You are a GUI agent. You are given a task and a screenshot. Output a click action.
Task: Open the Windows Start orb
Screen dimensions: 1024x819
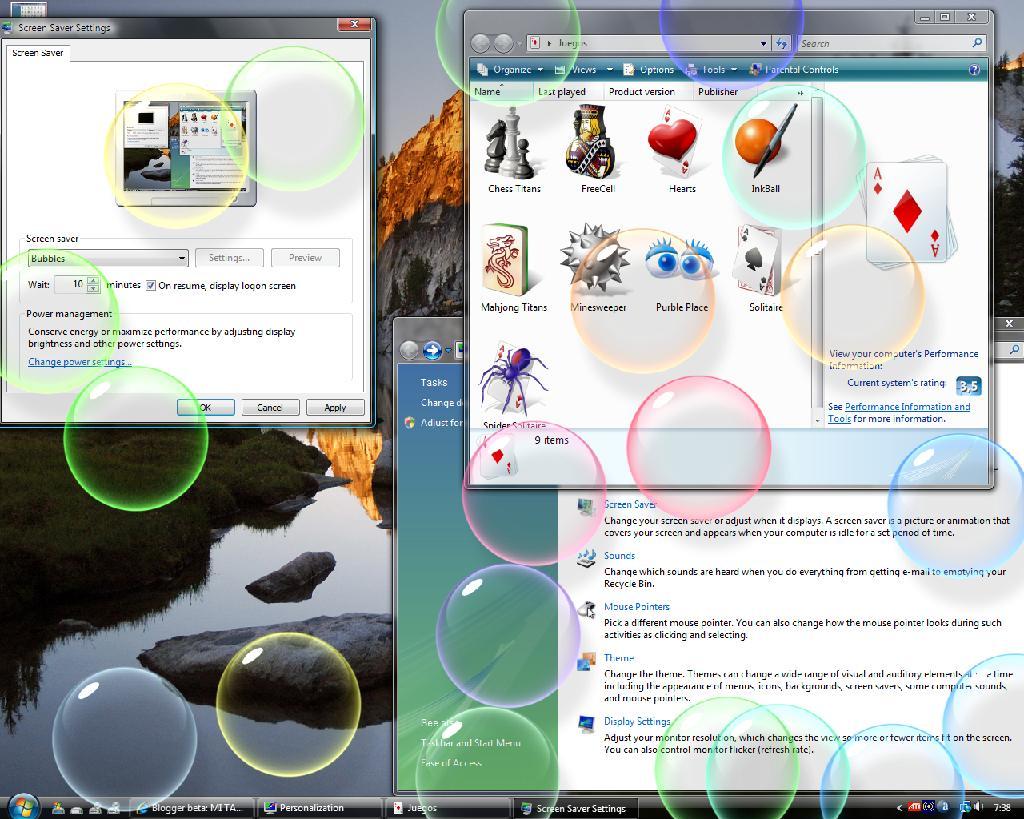pos(23,807)
